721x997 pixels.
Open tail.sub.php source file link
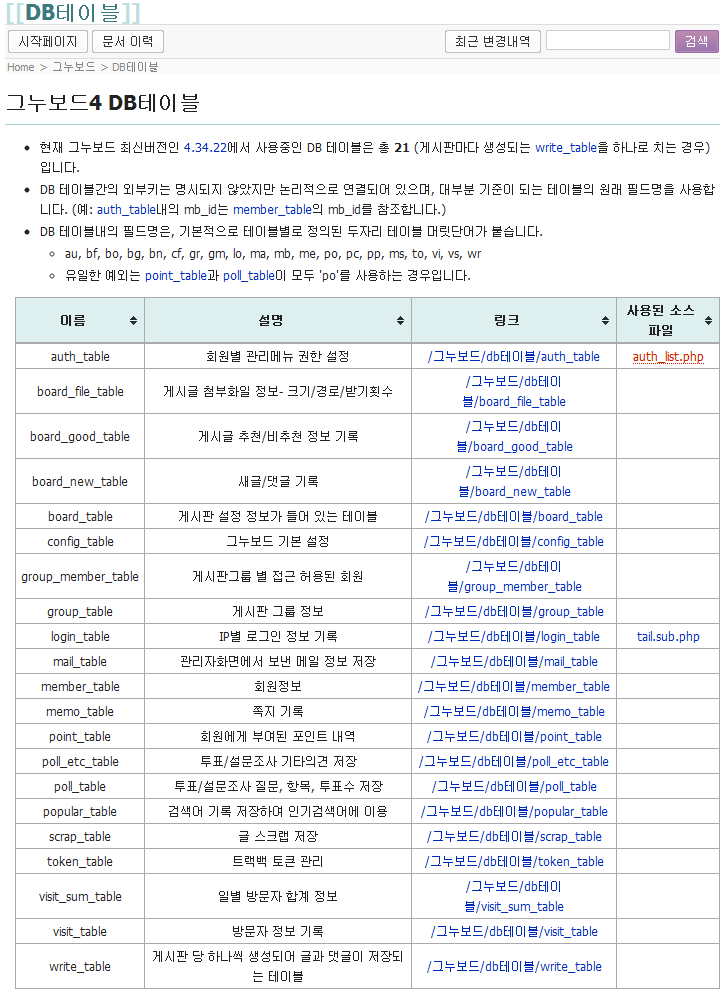pos(668,636)
